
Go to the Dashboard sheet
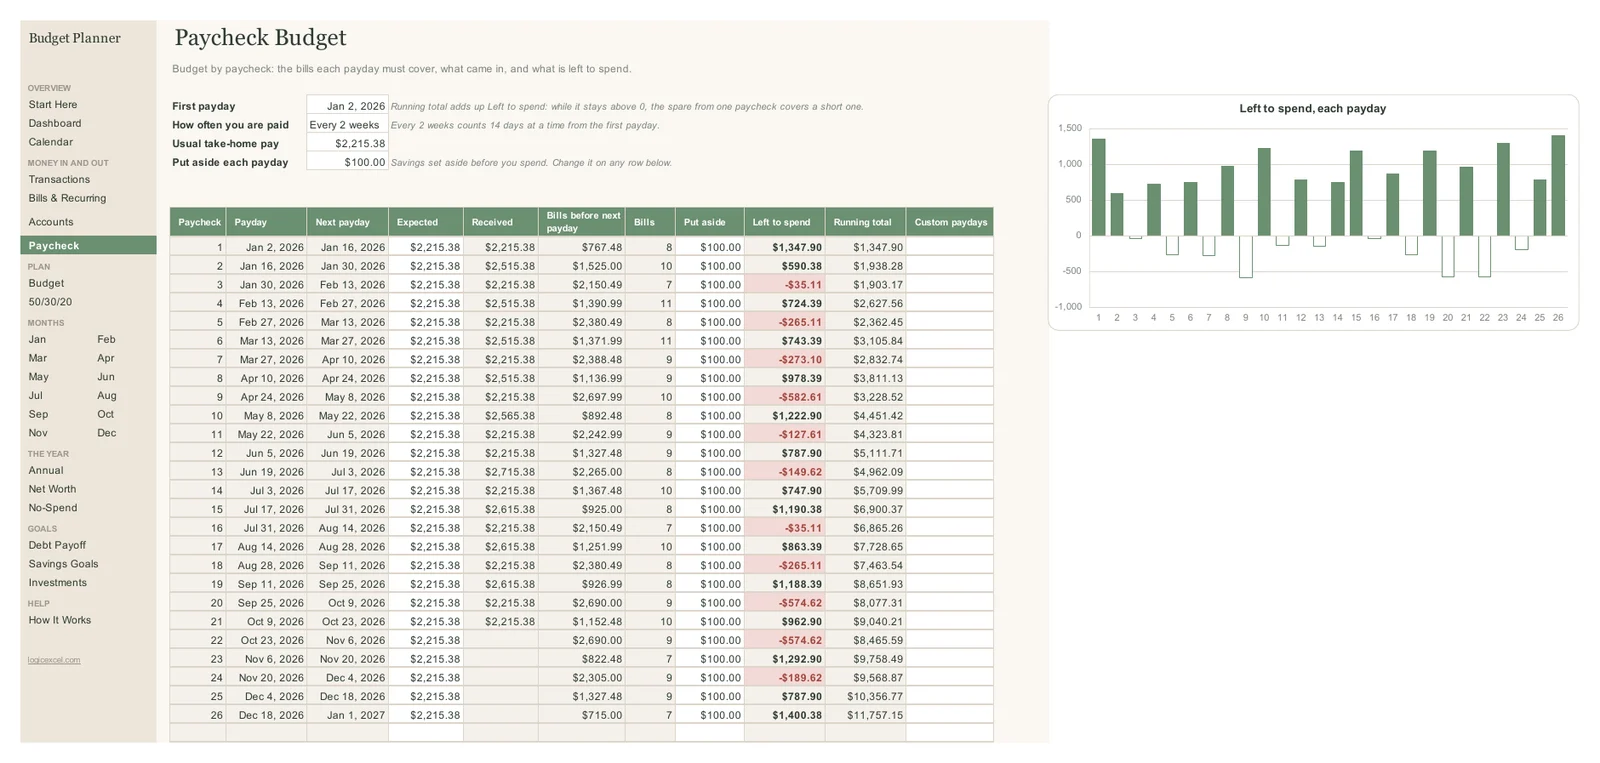tap(55, 123)
